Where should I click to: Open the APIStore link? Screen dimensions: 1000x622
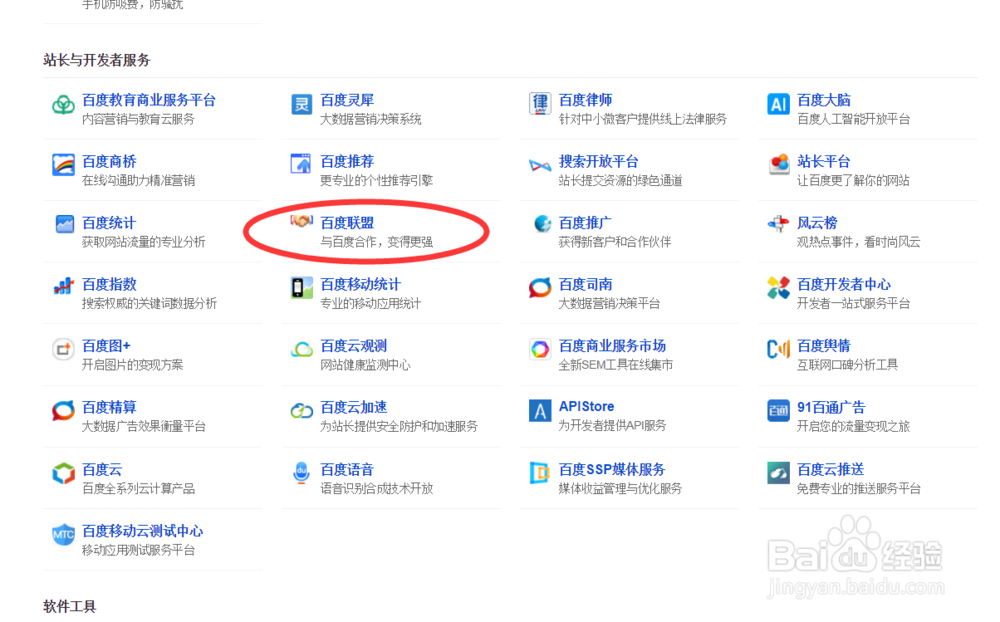587,406
